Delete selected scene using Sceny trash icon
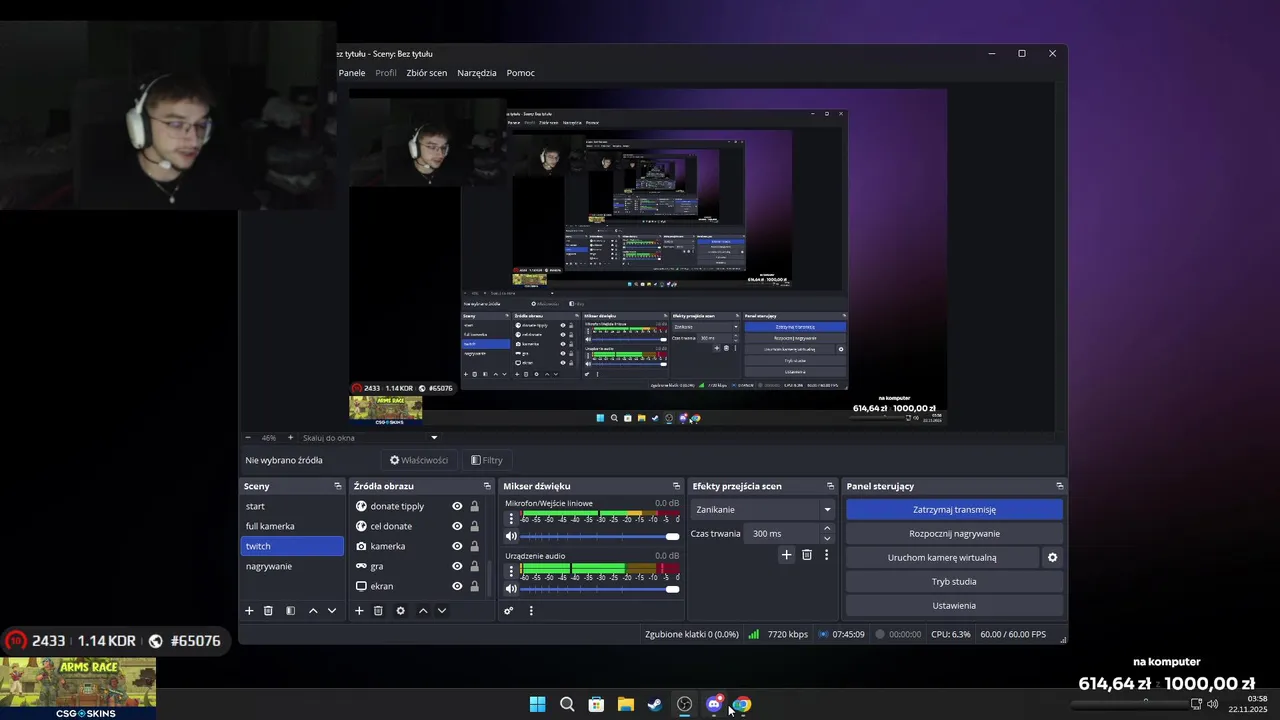 click(x=268, y=611)
